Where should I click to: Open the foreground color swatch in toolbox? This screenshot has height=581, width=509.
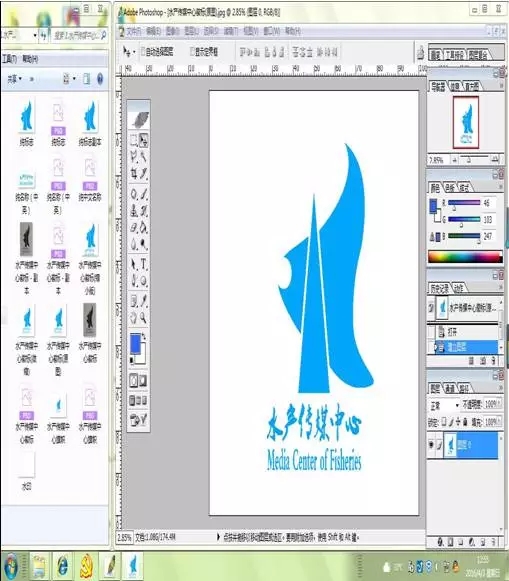pos(135,343)
